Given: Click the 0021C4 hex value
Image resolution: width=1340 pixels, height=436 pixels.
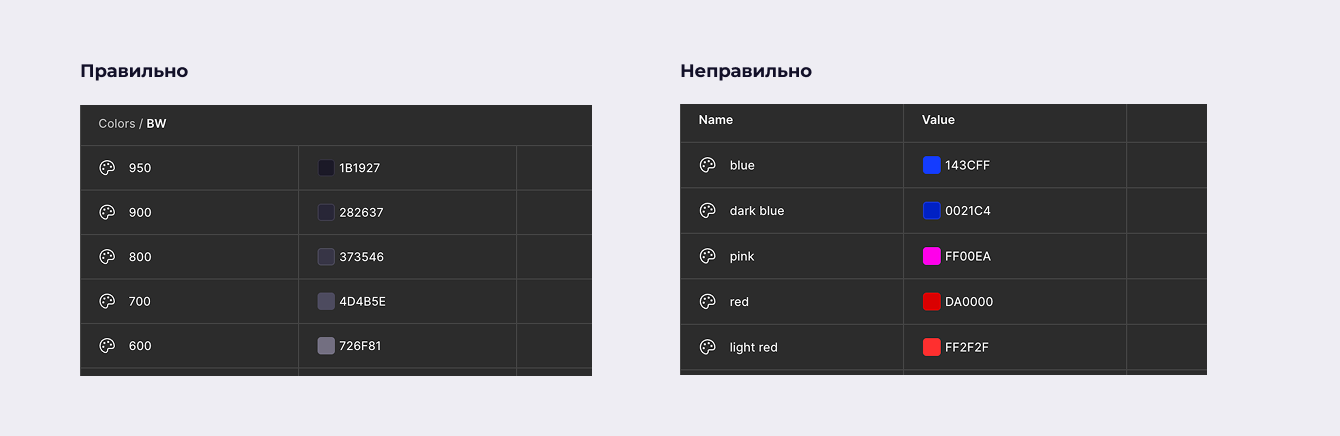Looking at the screenshot, I should click(968, 211).
